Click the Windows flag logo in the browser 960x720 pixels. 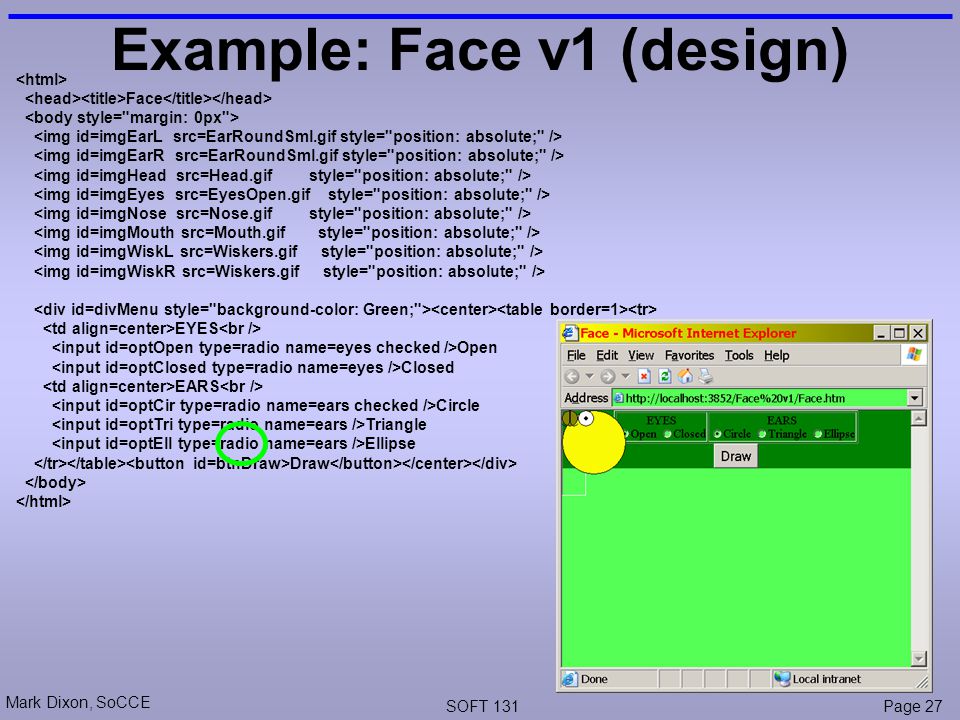pyautogui.click(x=914, y=354)
